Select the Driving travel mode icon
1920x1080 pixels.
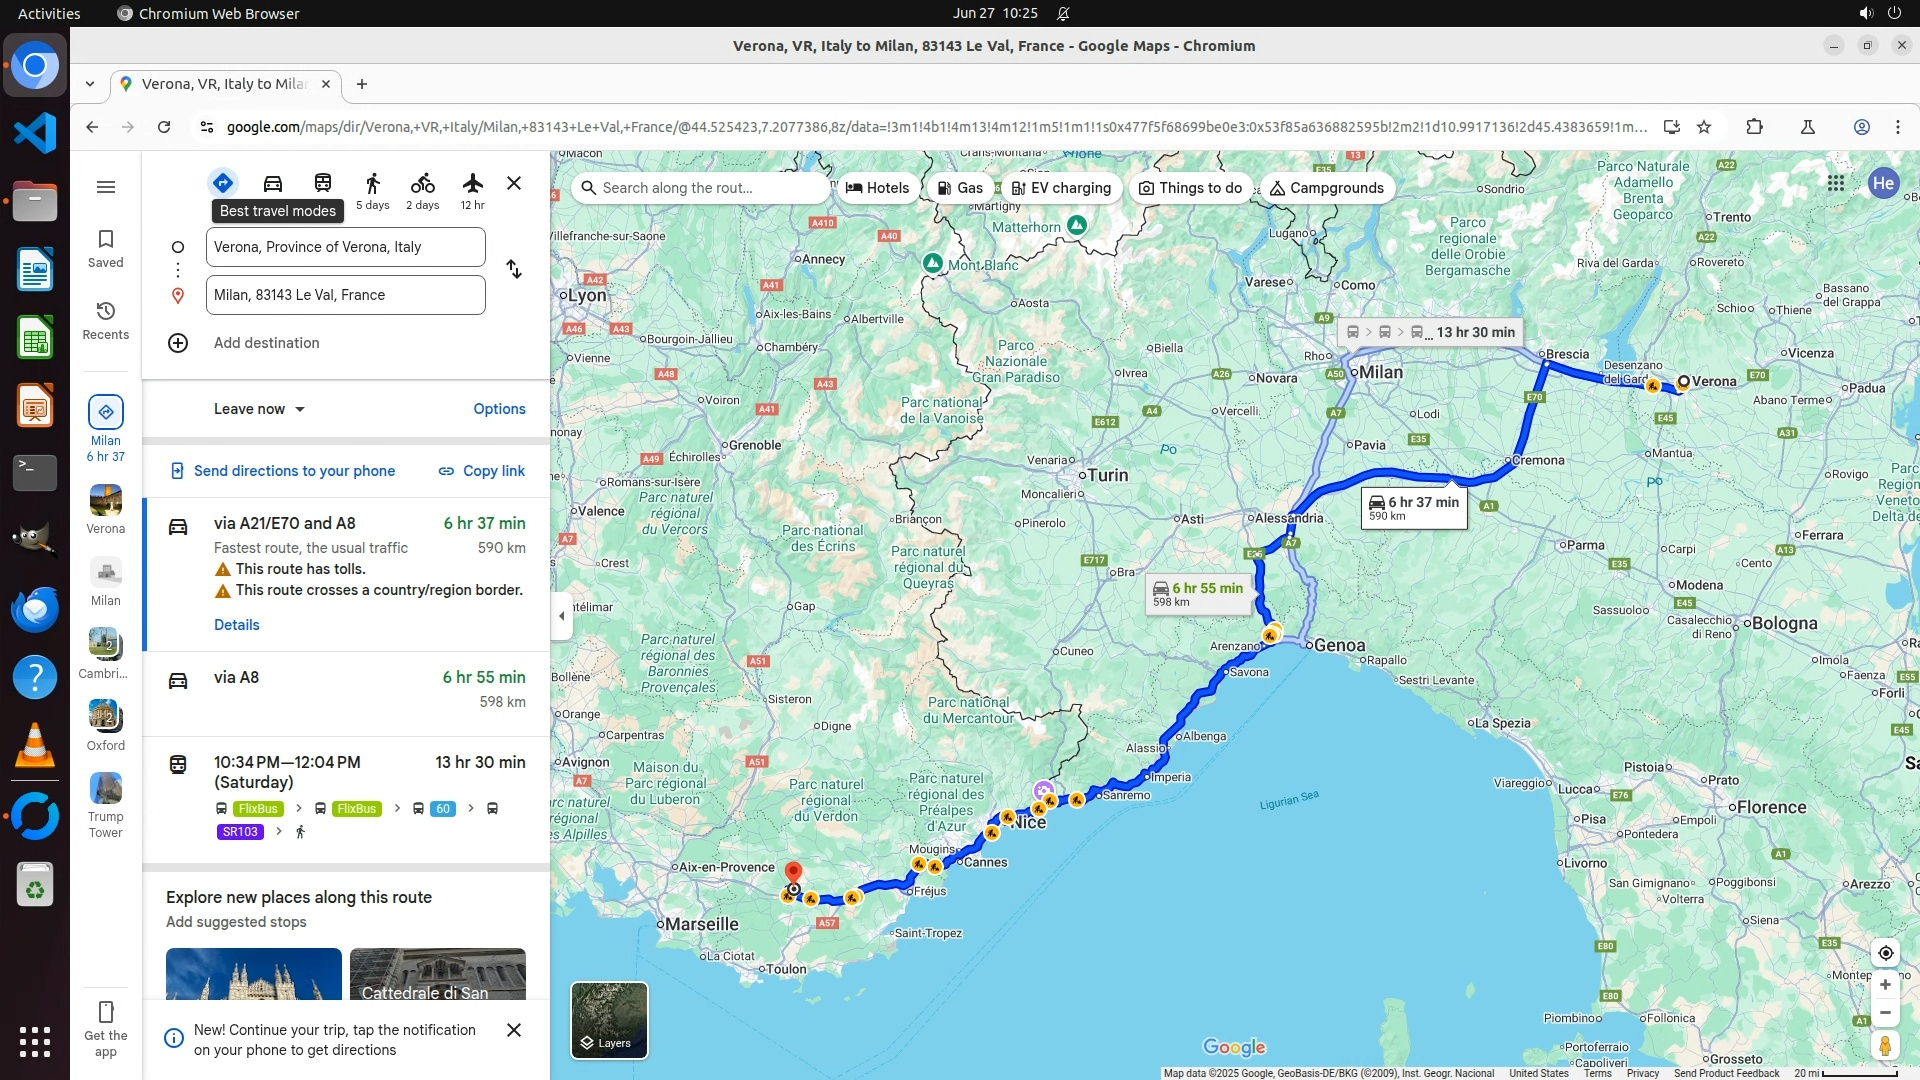pos(273,183)
